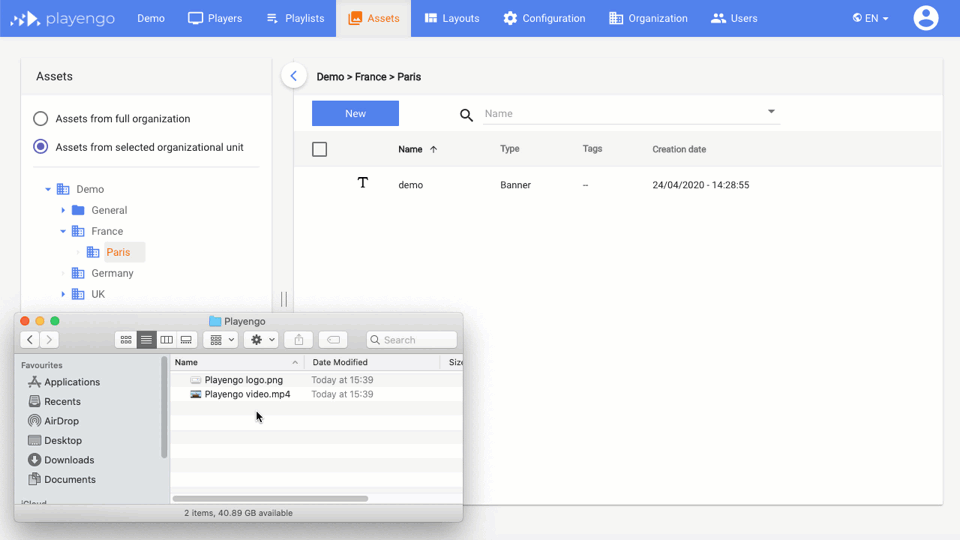The width and height of the screenshot is (960, 540).
Task: Open Finder group-by dropdown
Action: 221,340
